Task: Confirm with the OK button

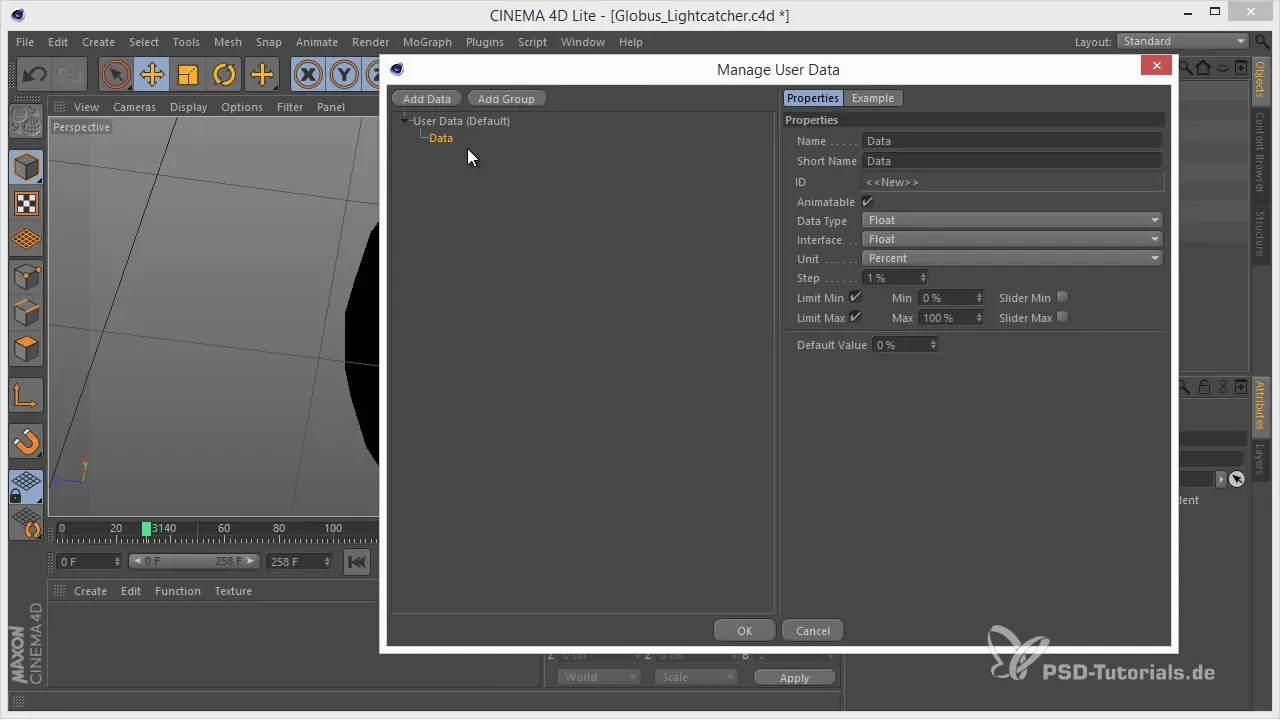Action: [x=744, y=630]
